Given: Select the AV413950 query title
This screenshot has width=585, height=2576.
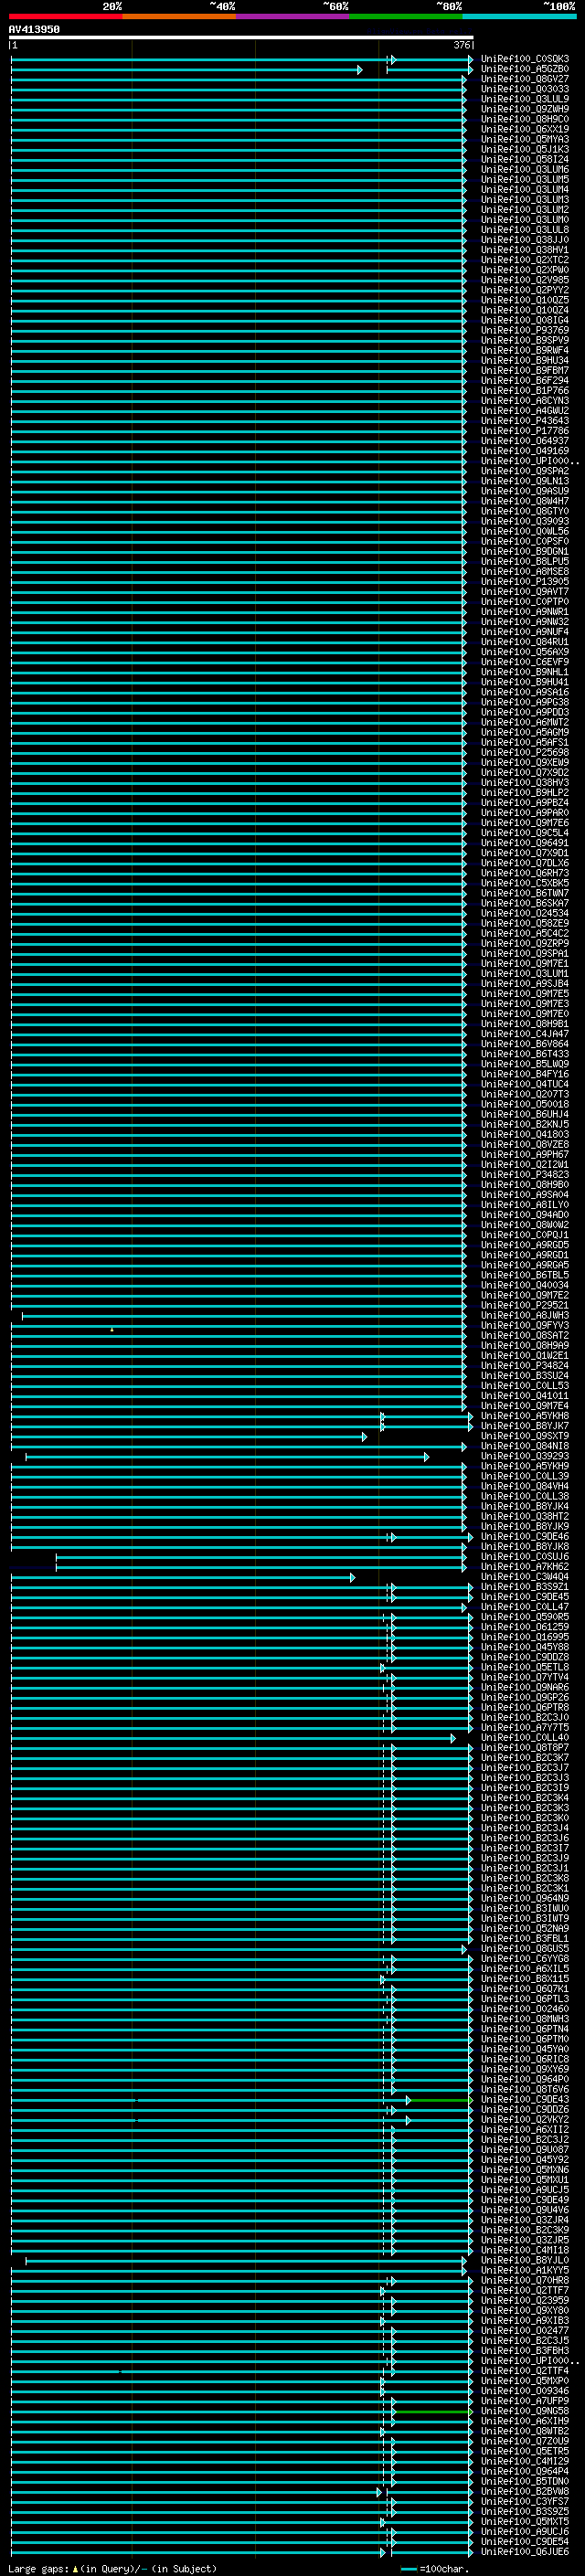Looking at the screenshot, I should pyautogui.click(x=34, y=29).
